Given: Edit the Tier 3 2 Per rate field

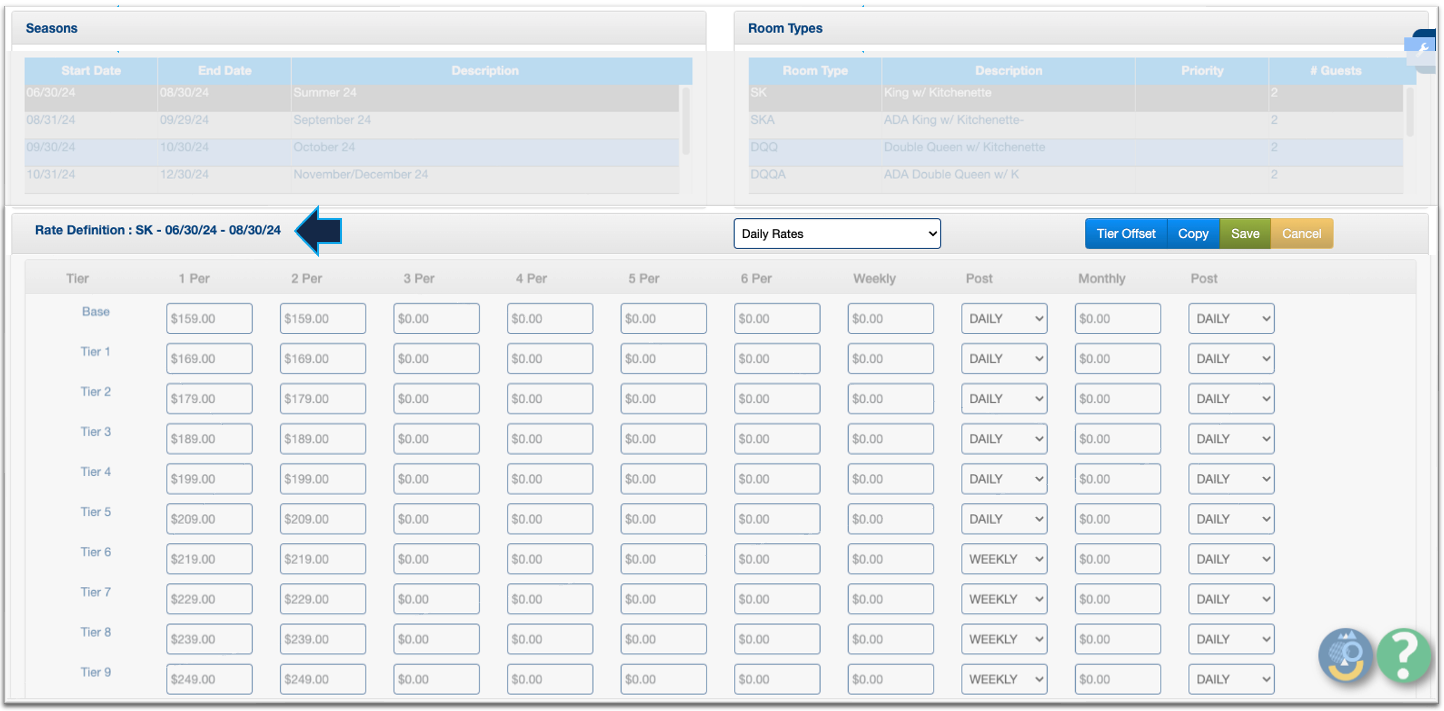Looking at the screenshot, I should point(323,439).
